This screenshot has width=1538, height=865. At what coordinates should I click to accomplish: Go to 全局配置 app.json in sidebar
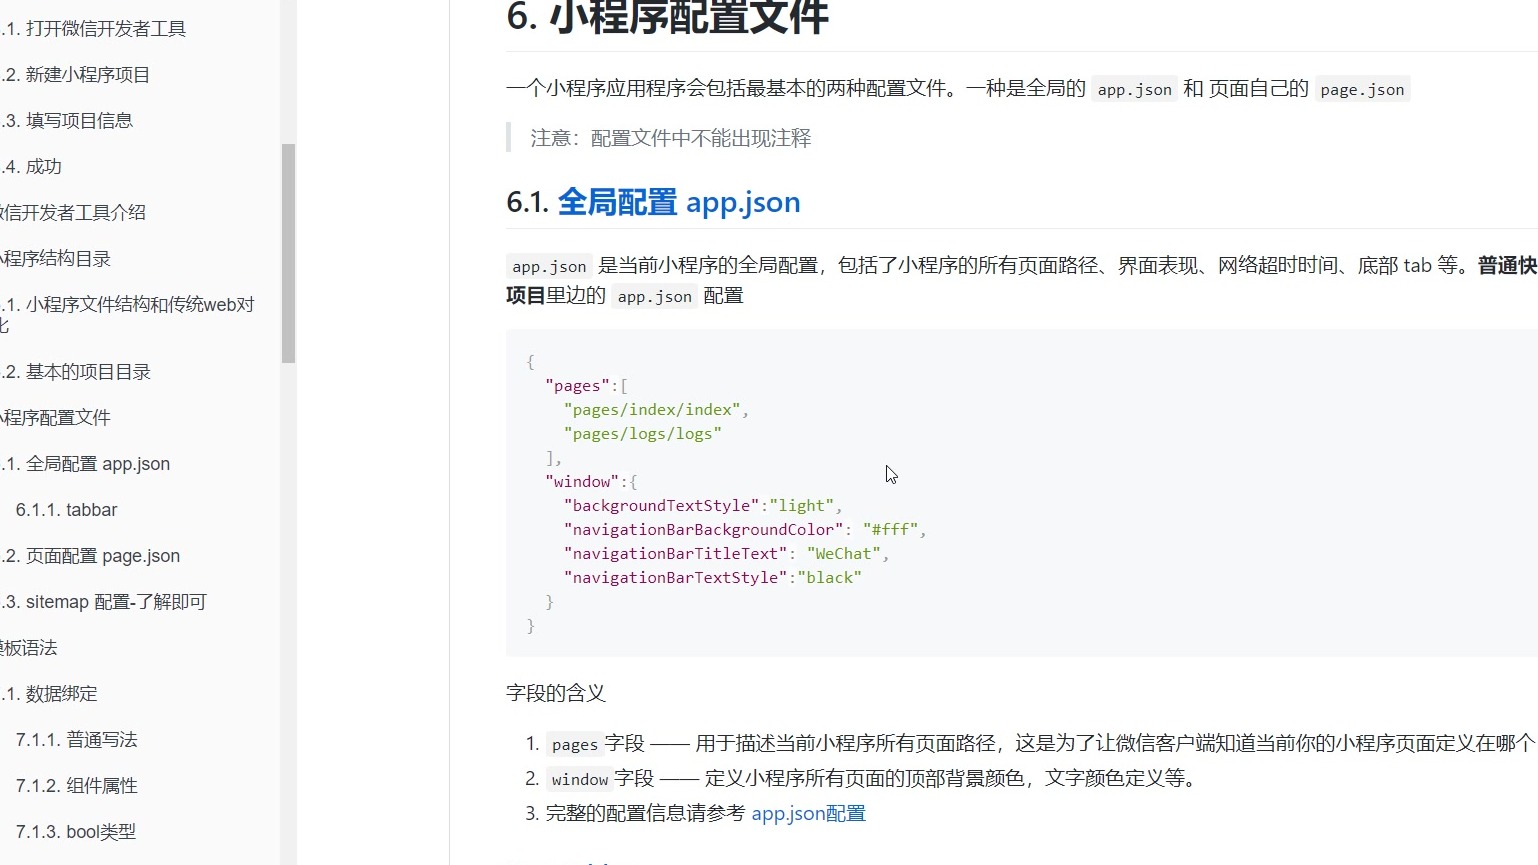point(97,464)
